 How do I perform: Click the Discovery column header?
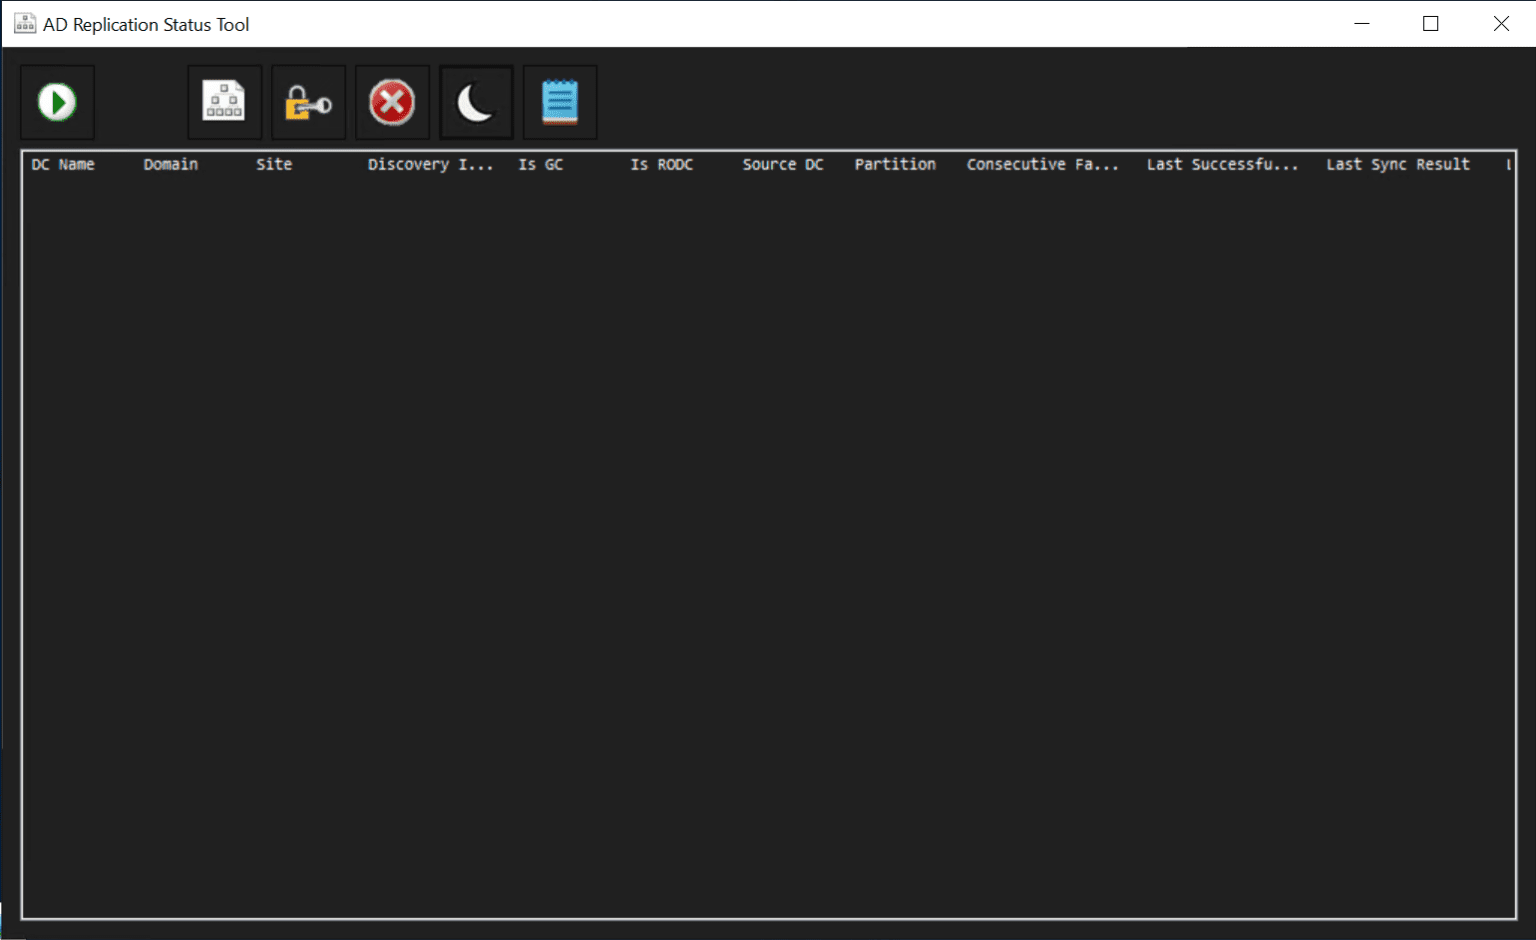coord(430,164)
